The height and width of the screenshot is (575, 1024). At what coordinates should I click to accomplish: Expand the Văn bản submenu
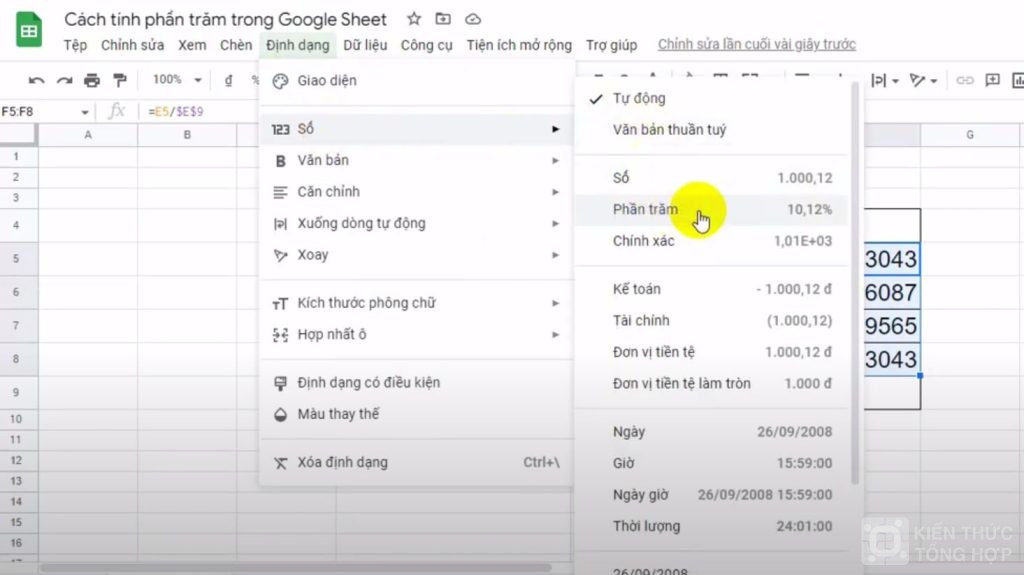pyautogui.click(x=555, y=160)
